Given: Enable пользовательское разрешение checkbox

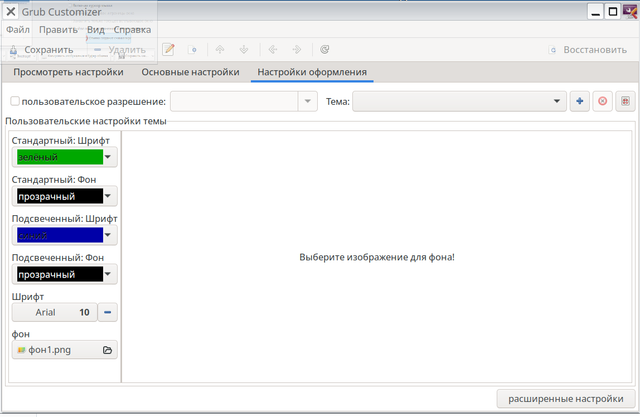Looking at the screenshot, I should pos(15,101).
